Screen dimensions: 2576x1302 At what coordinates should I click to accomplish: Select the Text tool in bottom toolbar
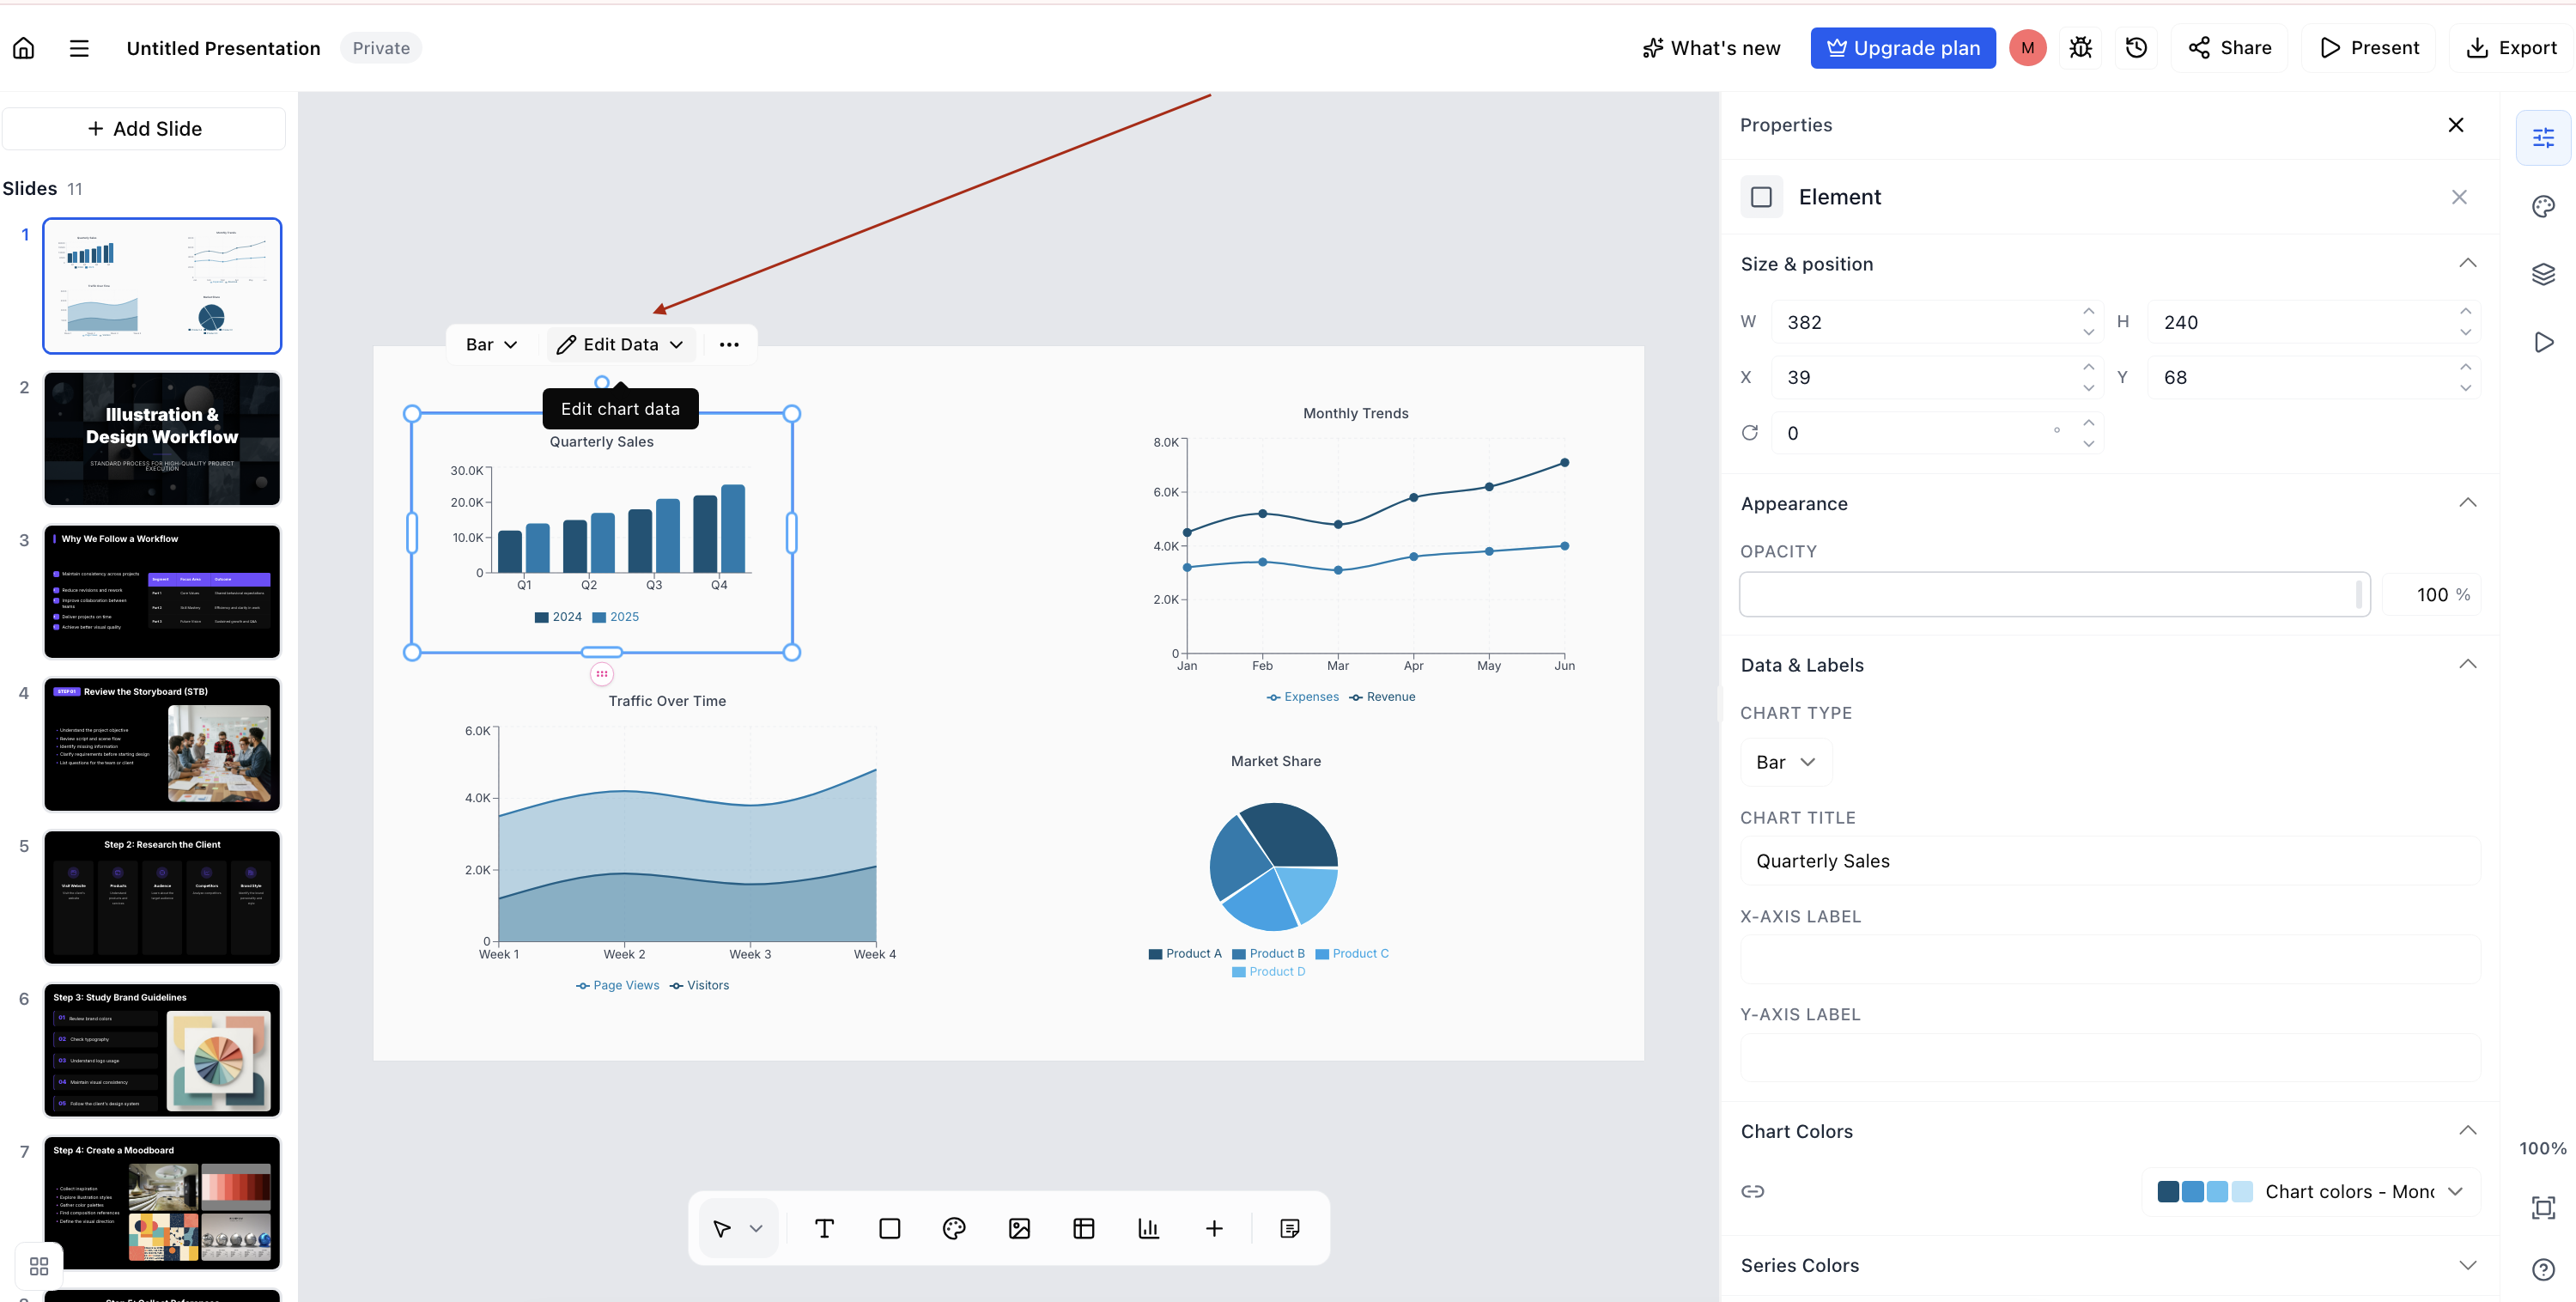point(824,1228)
